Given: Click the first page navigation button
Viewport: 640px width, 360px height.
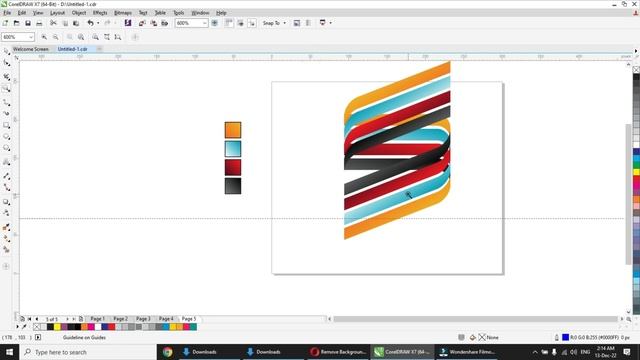Looking at the screenshot, I should tap(29, 319).
